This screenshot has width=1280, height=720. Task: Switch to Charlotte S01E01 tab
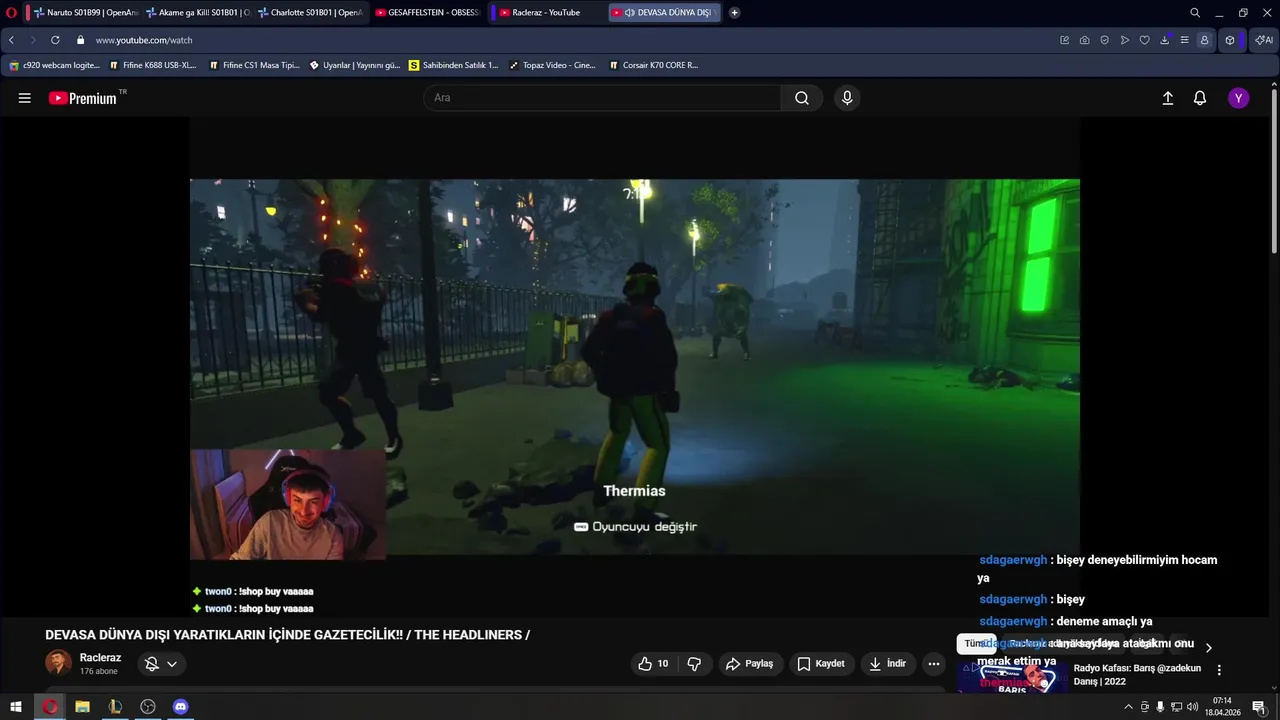point(309,13)
